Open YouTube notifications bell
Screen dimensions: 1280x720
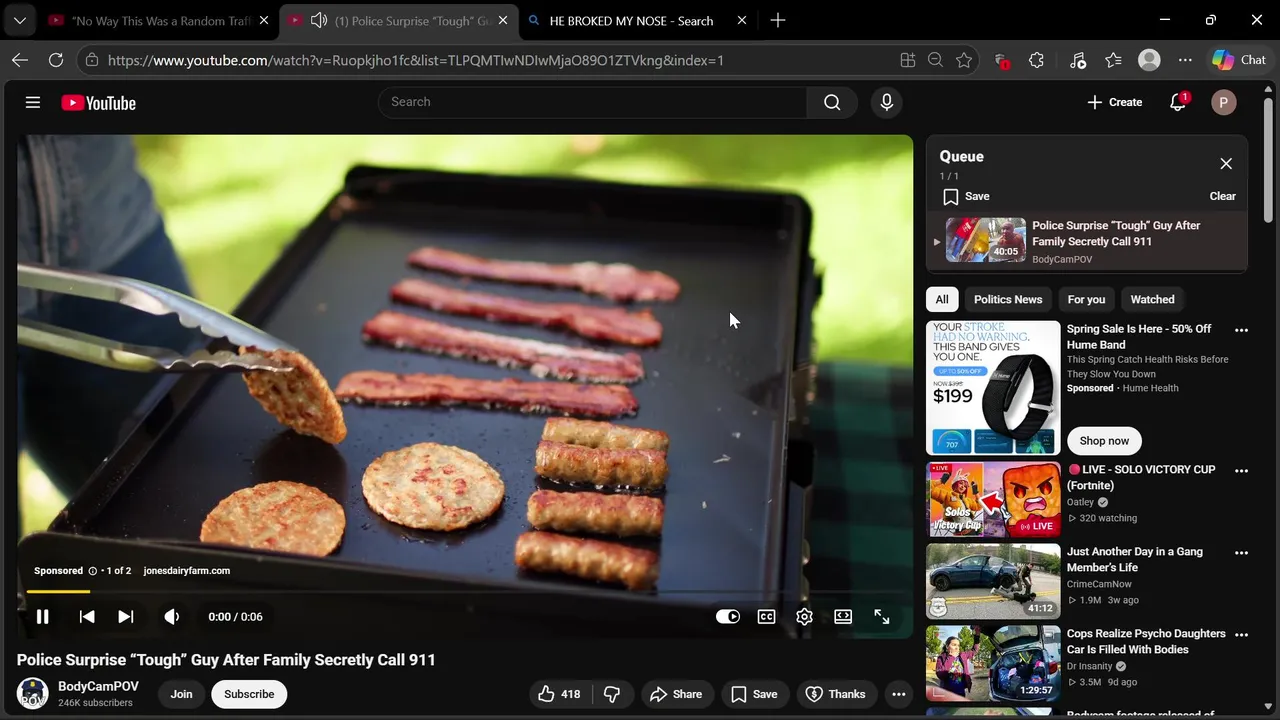pos(1178,102)
